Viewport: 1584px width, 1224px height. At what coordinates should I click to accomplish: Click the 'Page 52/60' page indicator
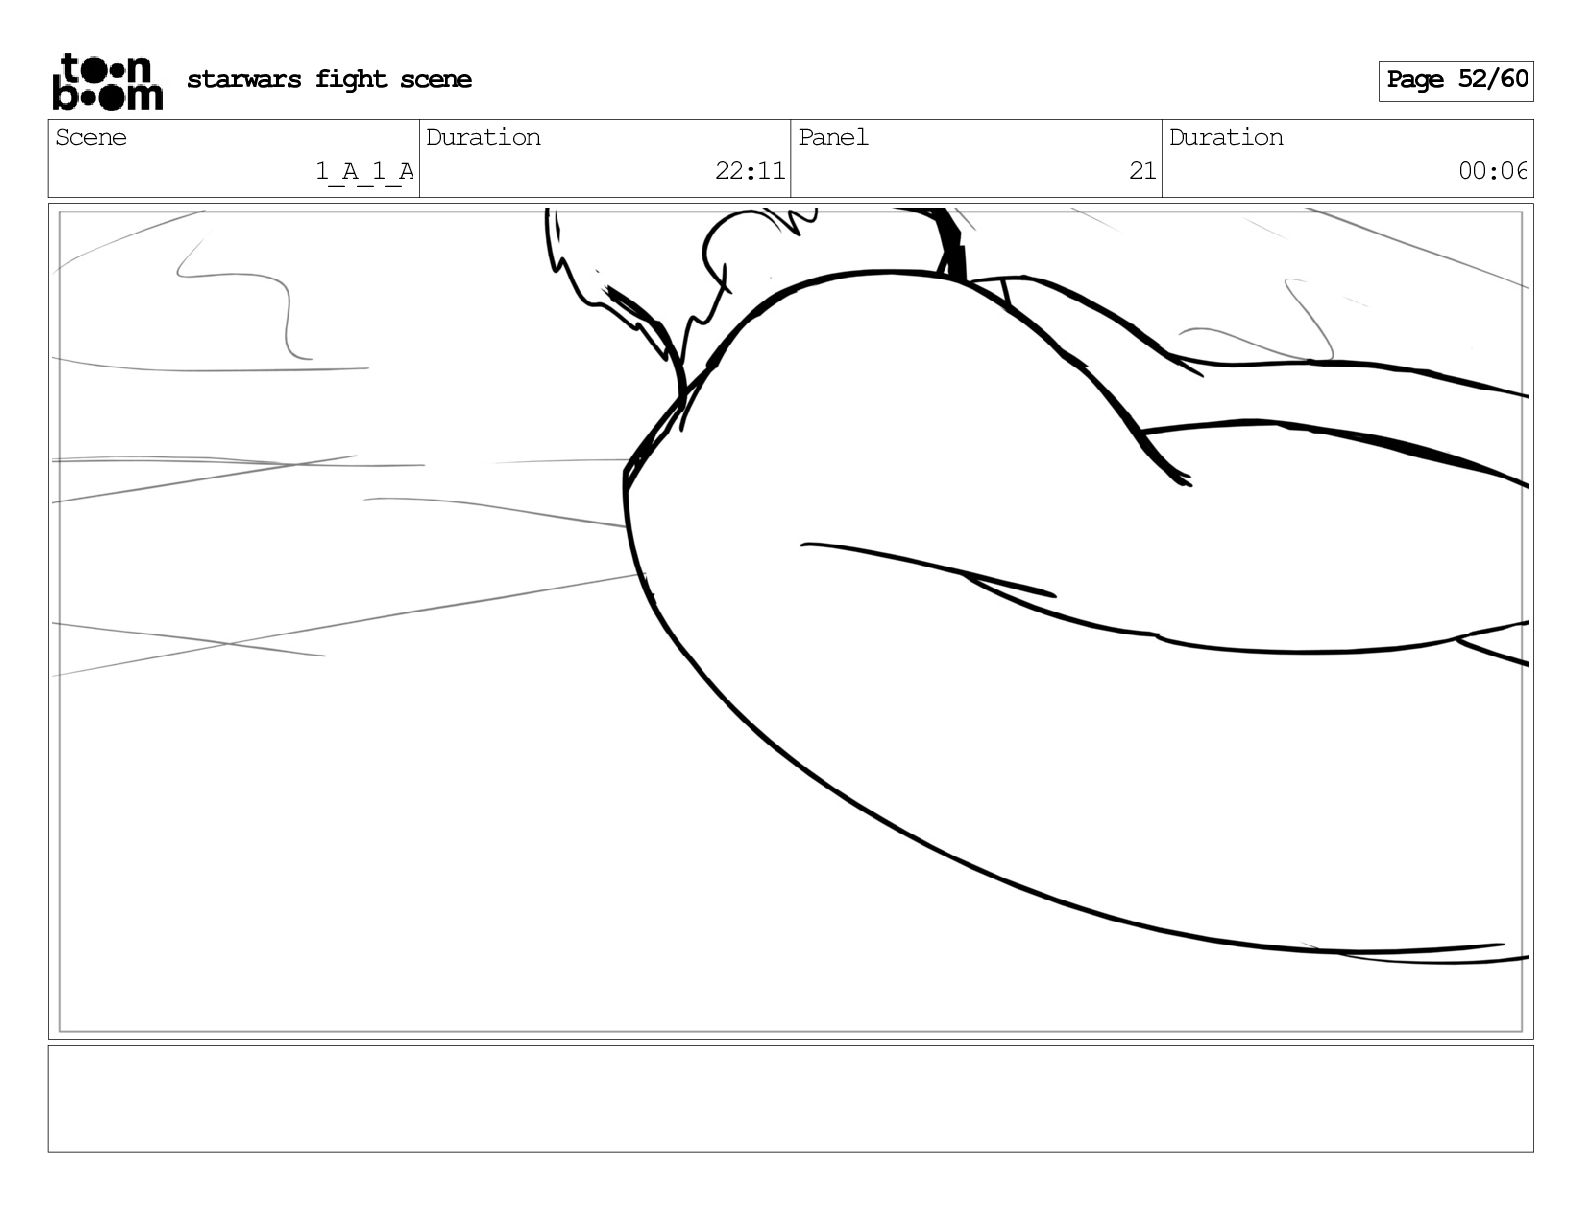[1456, 80]
